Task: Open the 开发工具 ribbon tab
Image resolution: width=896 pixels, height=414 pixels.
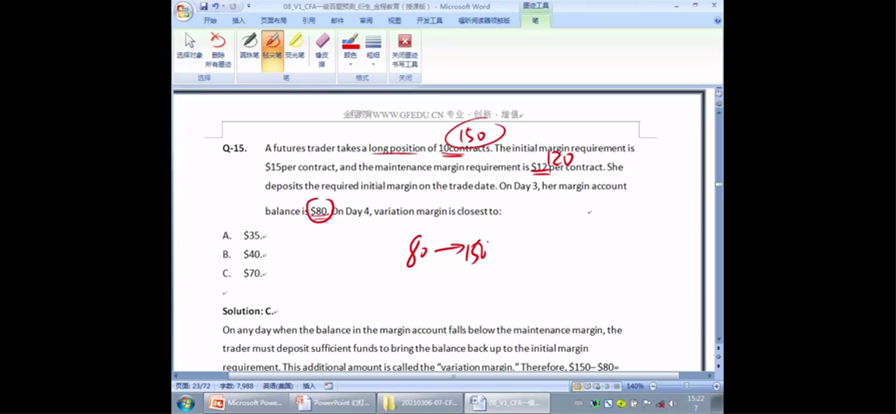Action: [x=429, y=21]
